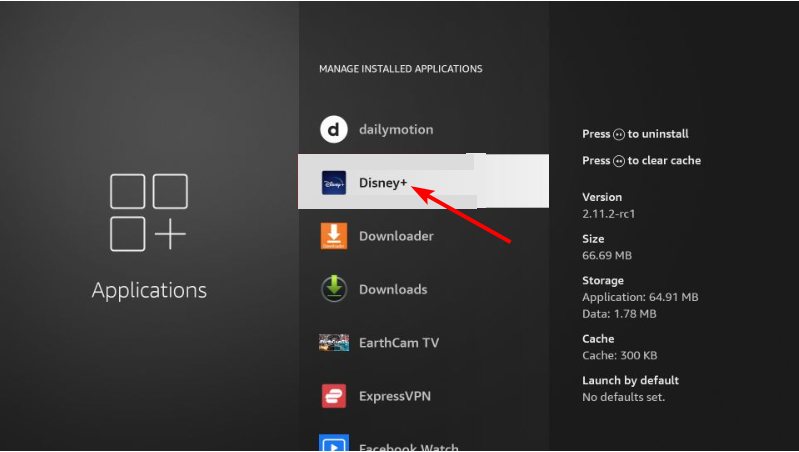Choose ExpressVPN from the list

(423, 396)
